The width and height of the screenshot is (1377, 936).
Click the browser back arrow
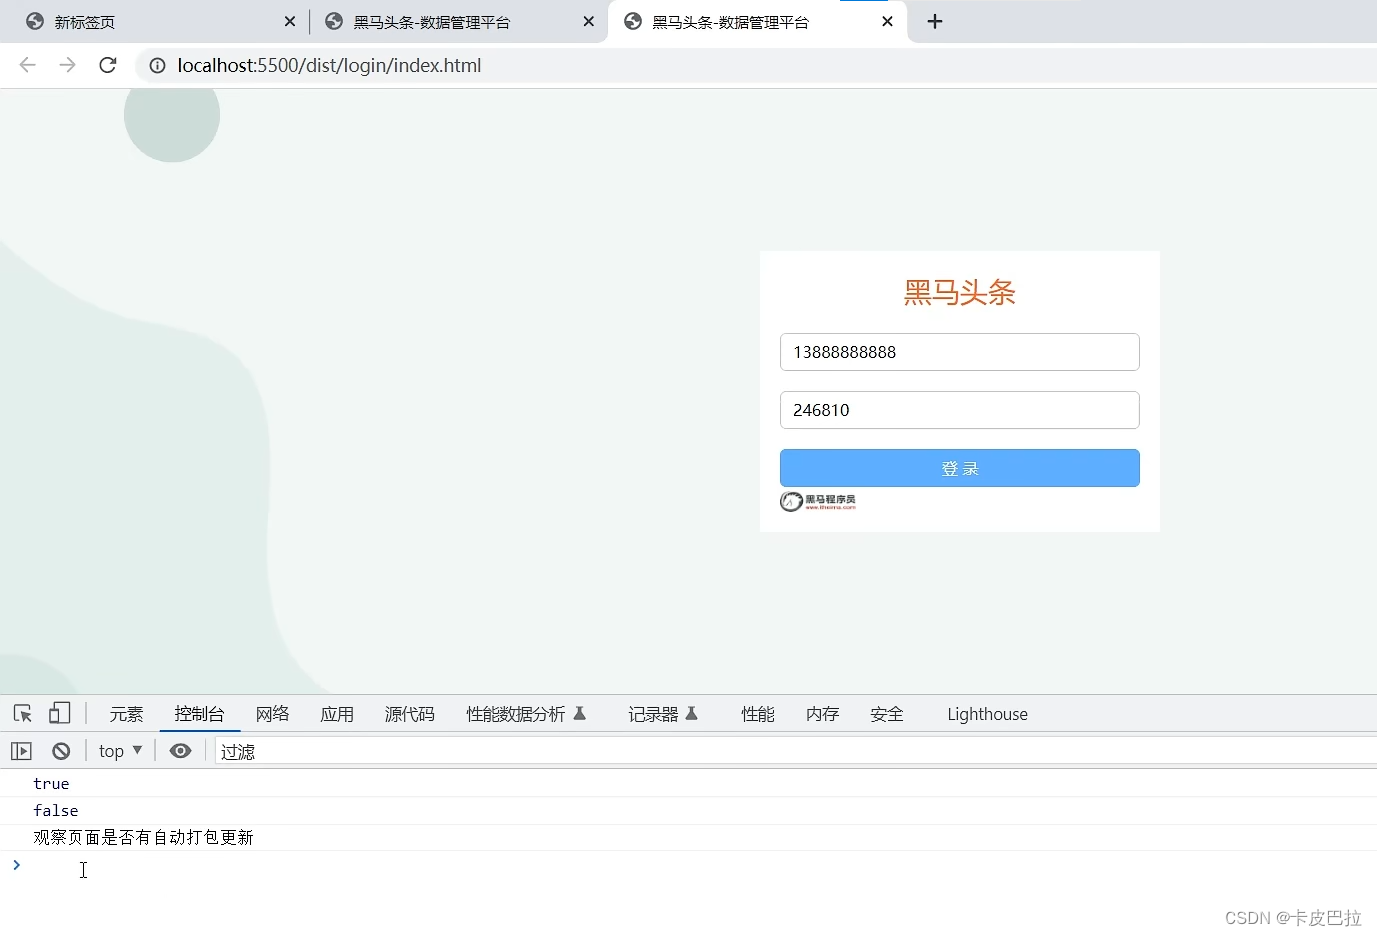coord(28,65)
